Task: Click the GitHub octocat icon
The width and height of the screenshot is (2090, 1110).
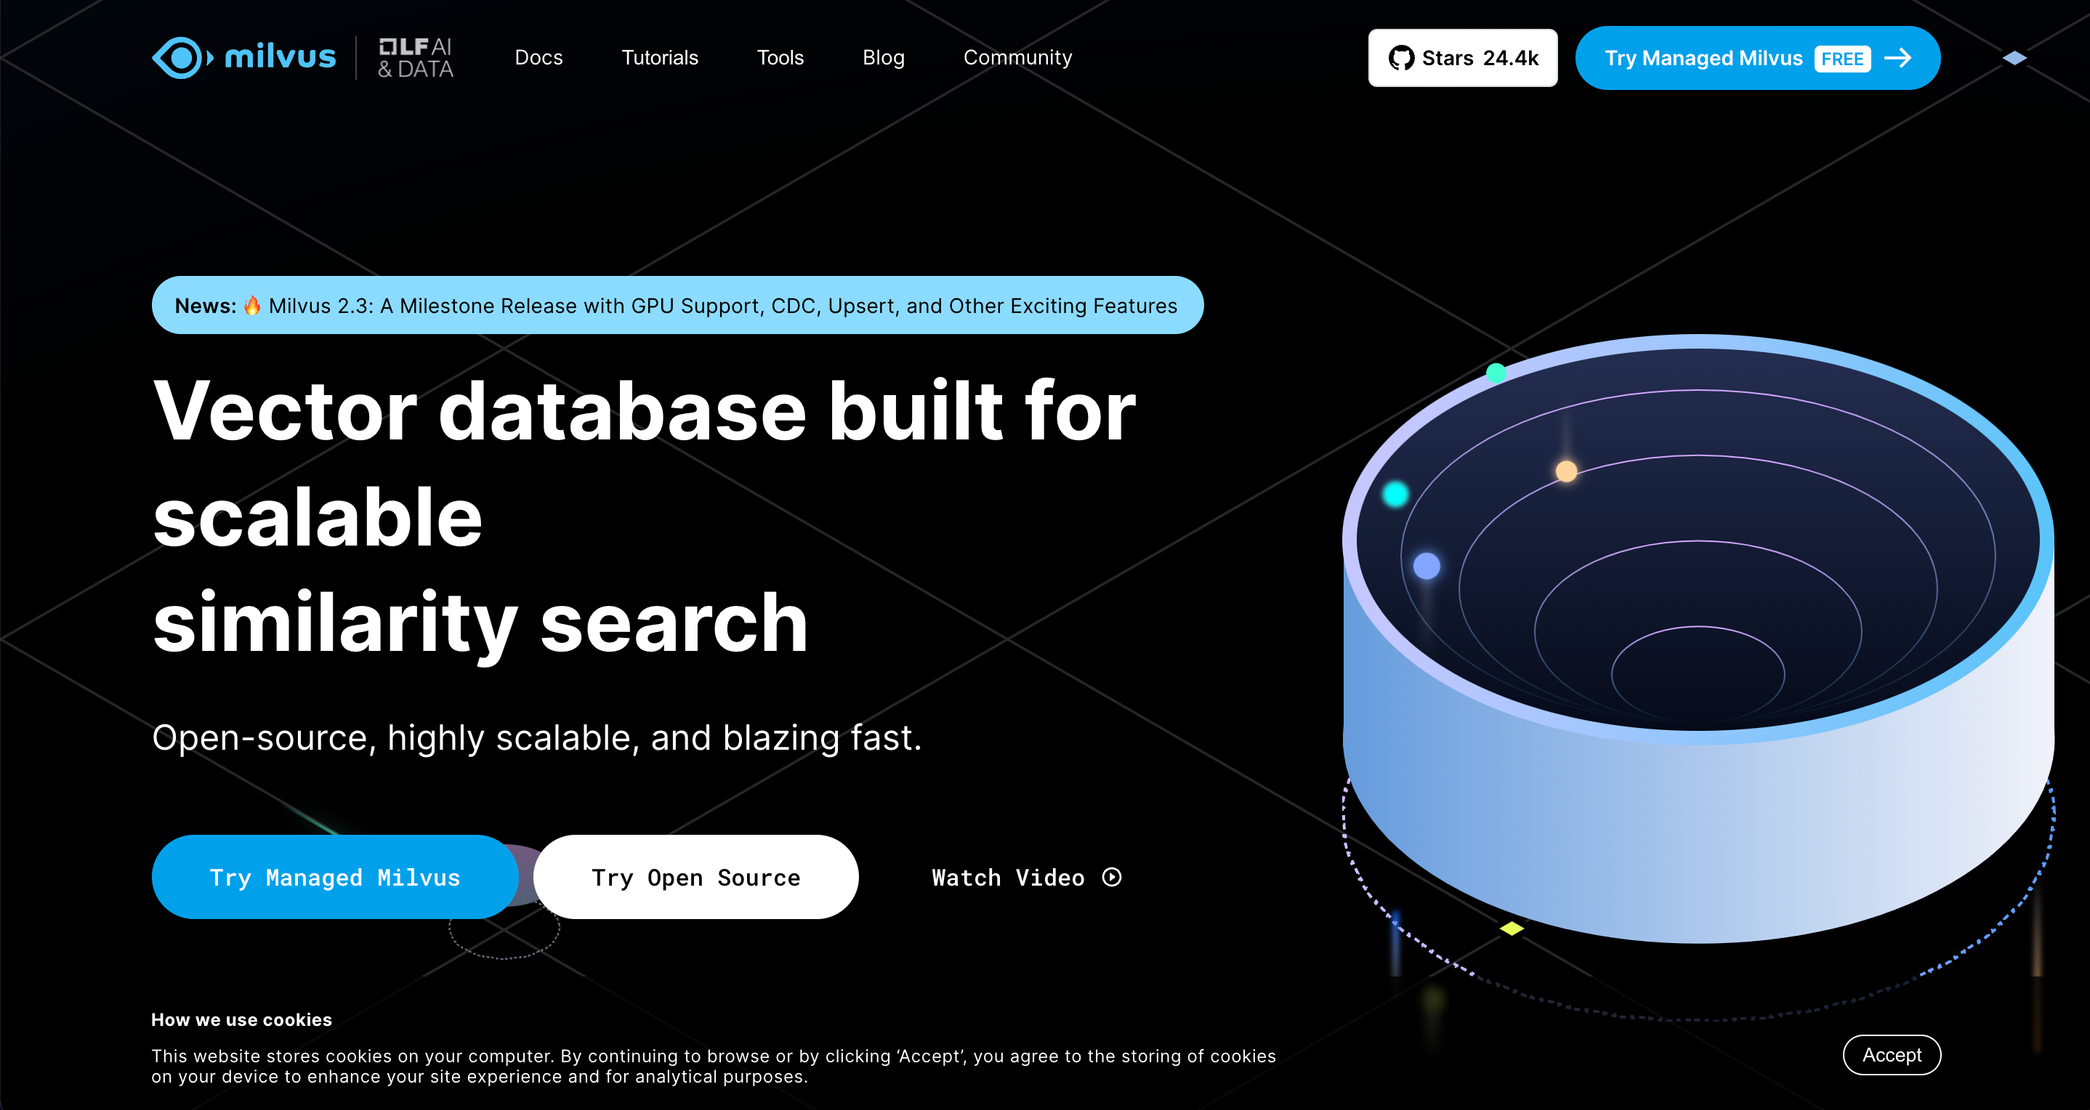Action: point(1401,58)
